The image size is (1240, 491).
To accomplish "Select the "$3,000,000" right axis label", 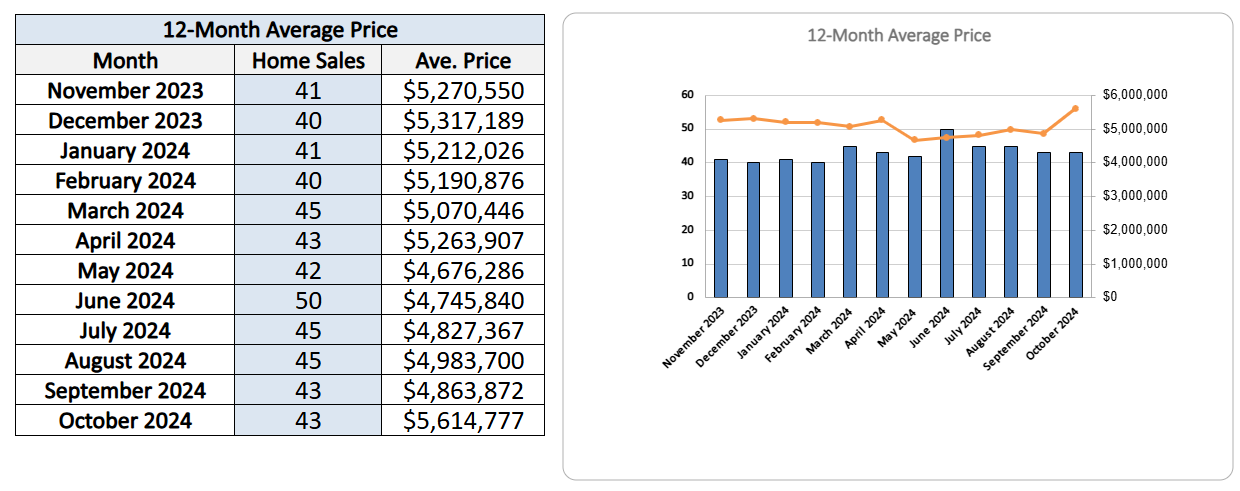I will pos(1135,196).
